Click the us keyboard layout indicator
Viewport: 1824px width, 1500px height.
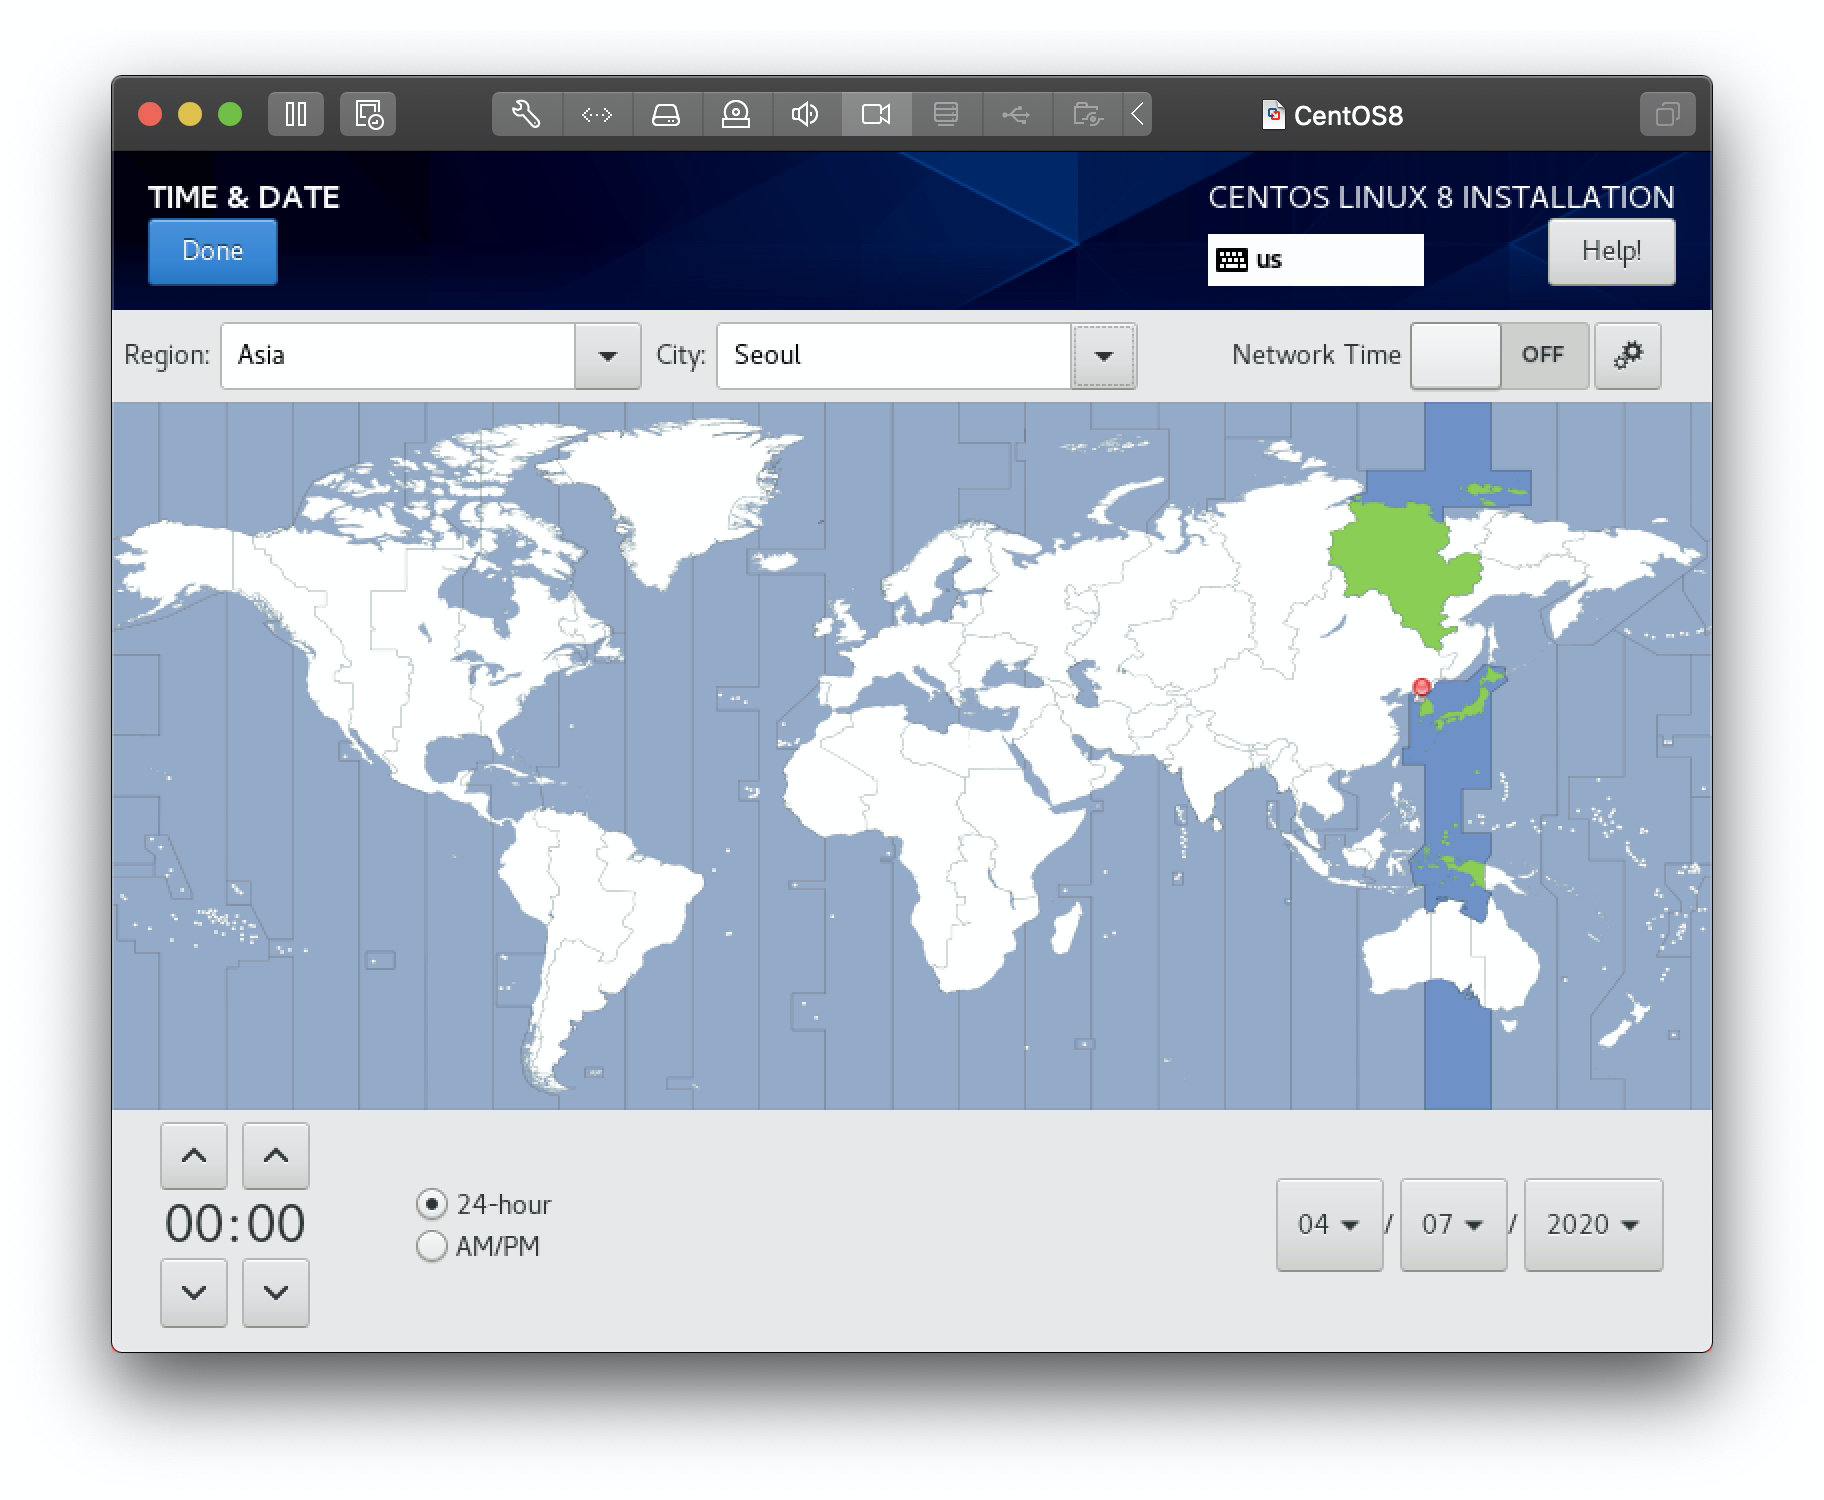click(x=1315, y=260)
